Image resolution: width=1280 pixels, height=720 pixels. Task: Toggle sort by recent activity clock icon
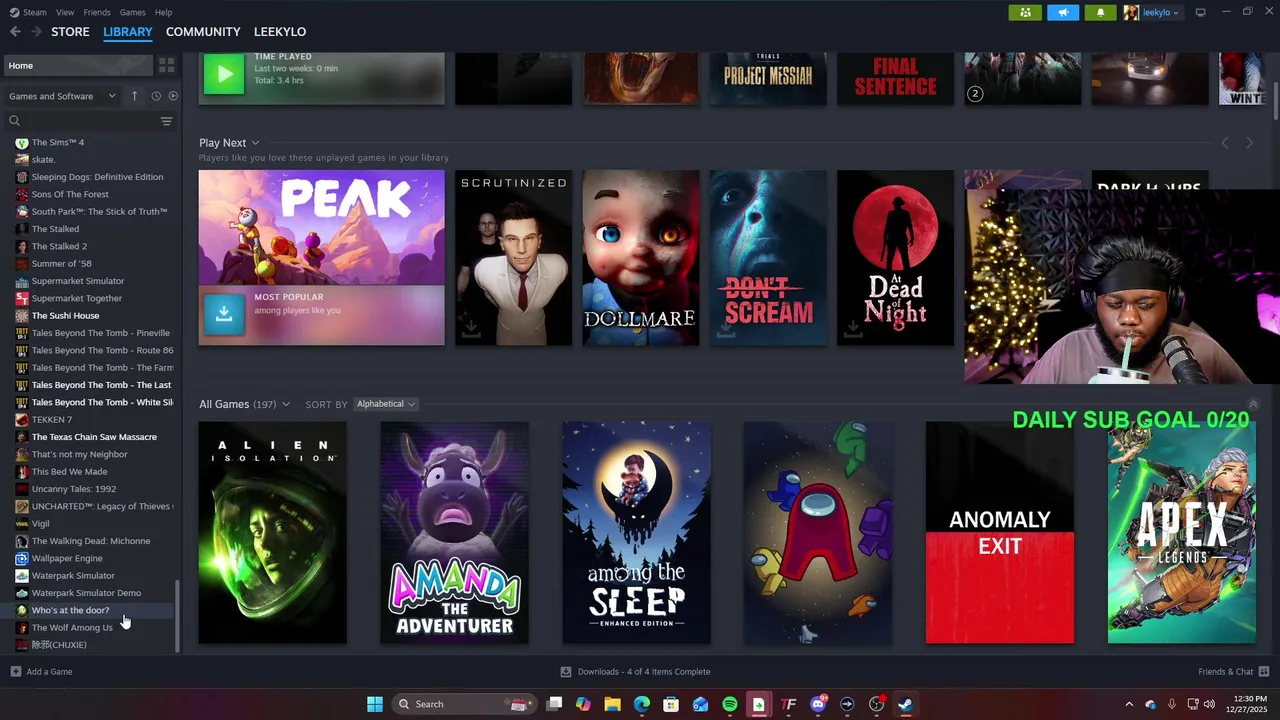[156, 96]
